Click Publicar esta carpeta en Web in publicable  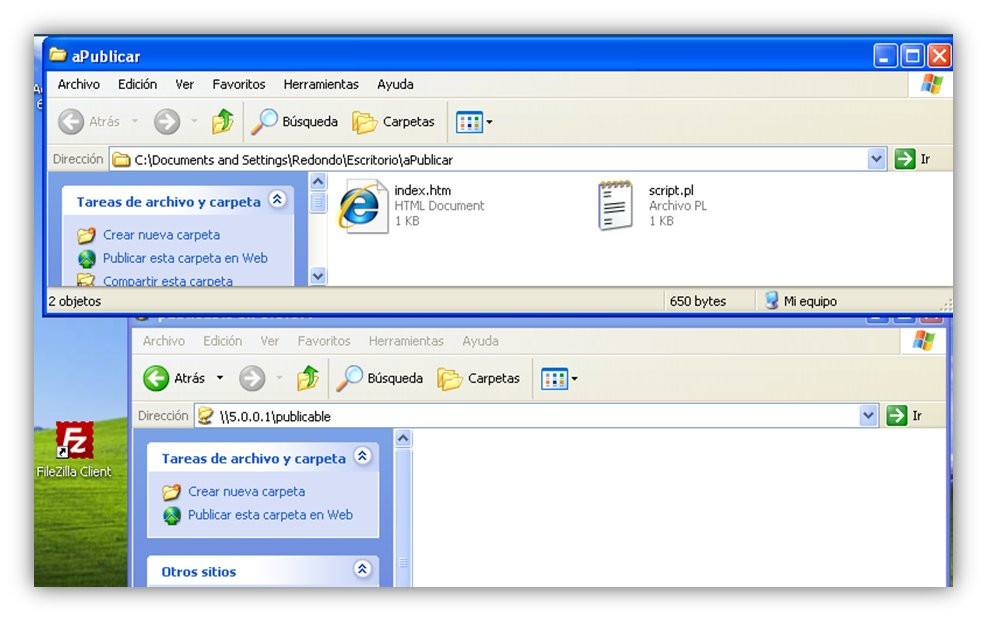coord(270,515)
